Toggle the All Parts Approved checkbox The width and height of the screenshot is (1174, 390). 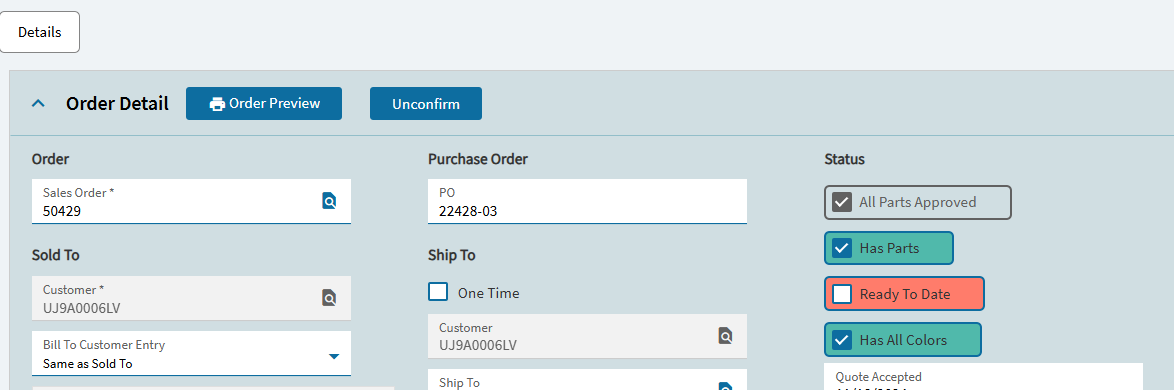point(842,202)
